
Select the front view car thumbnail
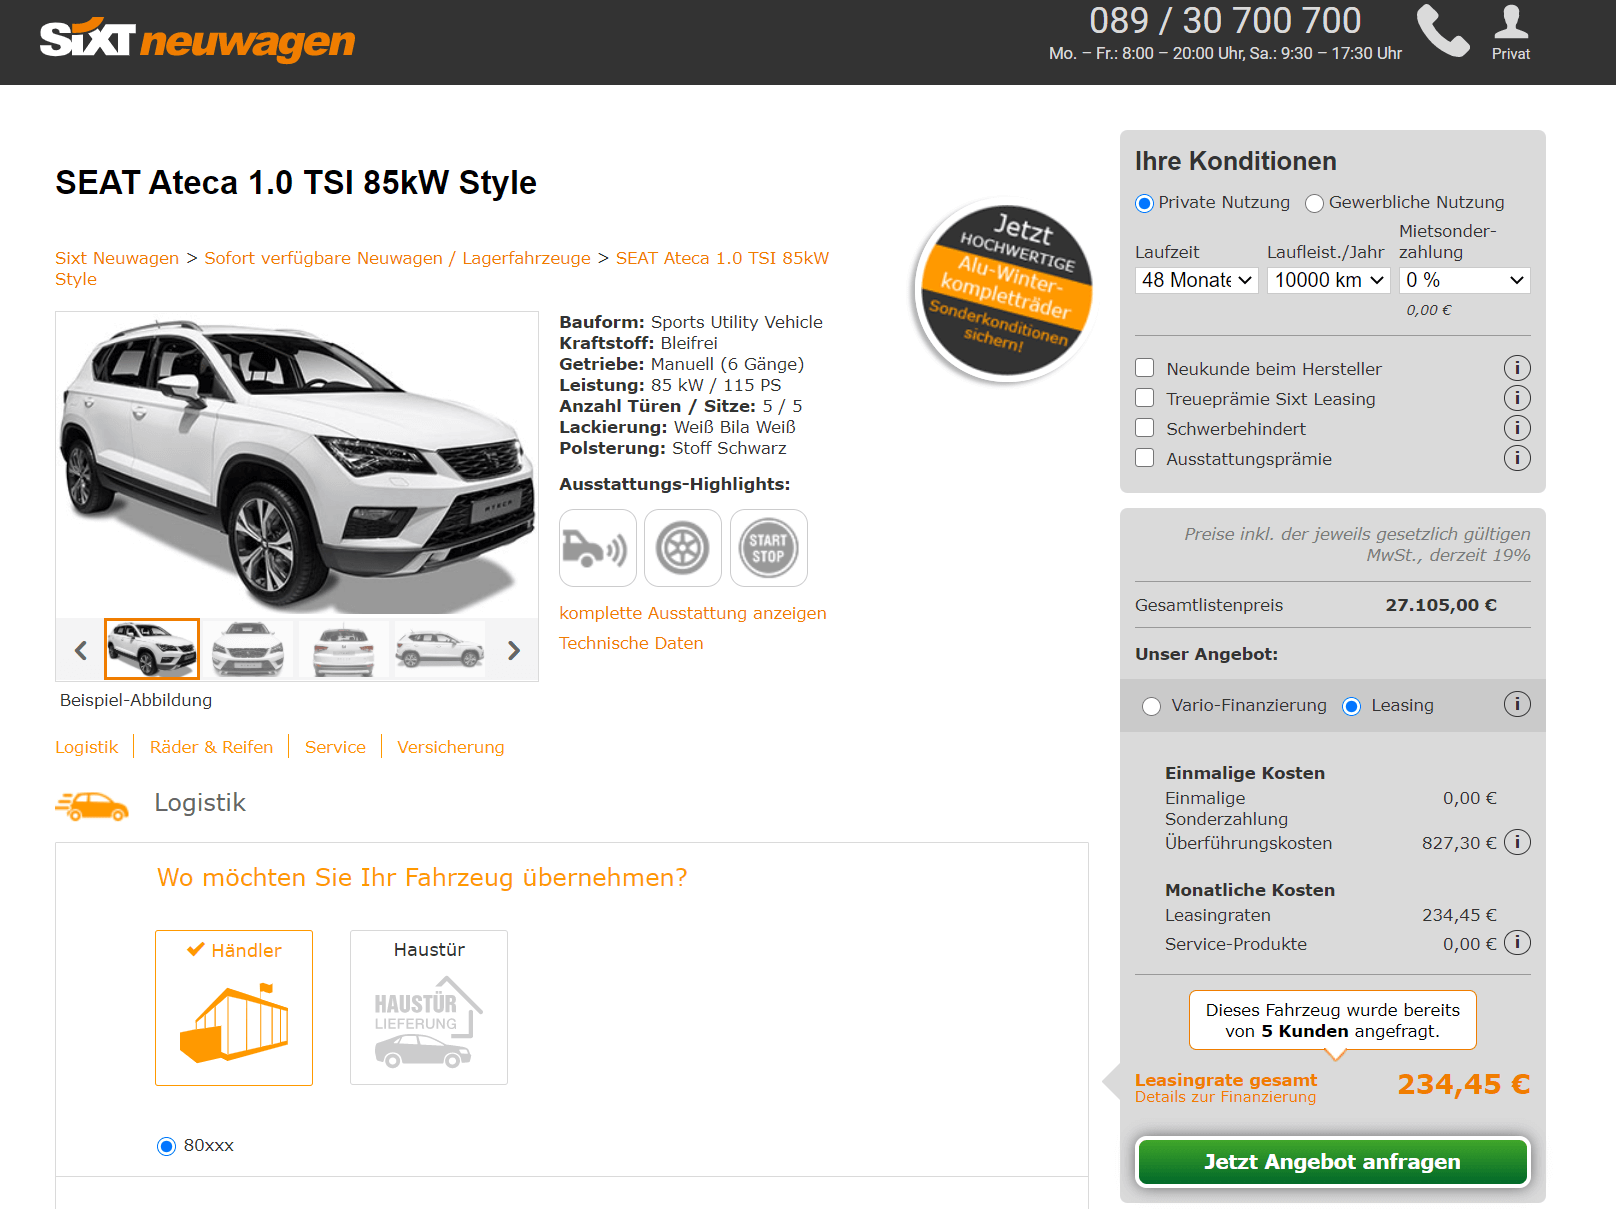248,649
